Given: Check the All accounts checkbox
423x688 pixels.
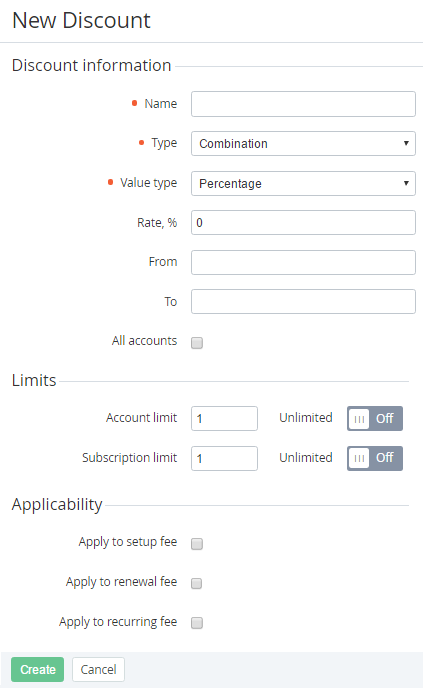Looking at the screenshot, I should coord(197,343).
